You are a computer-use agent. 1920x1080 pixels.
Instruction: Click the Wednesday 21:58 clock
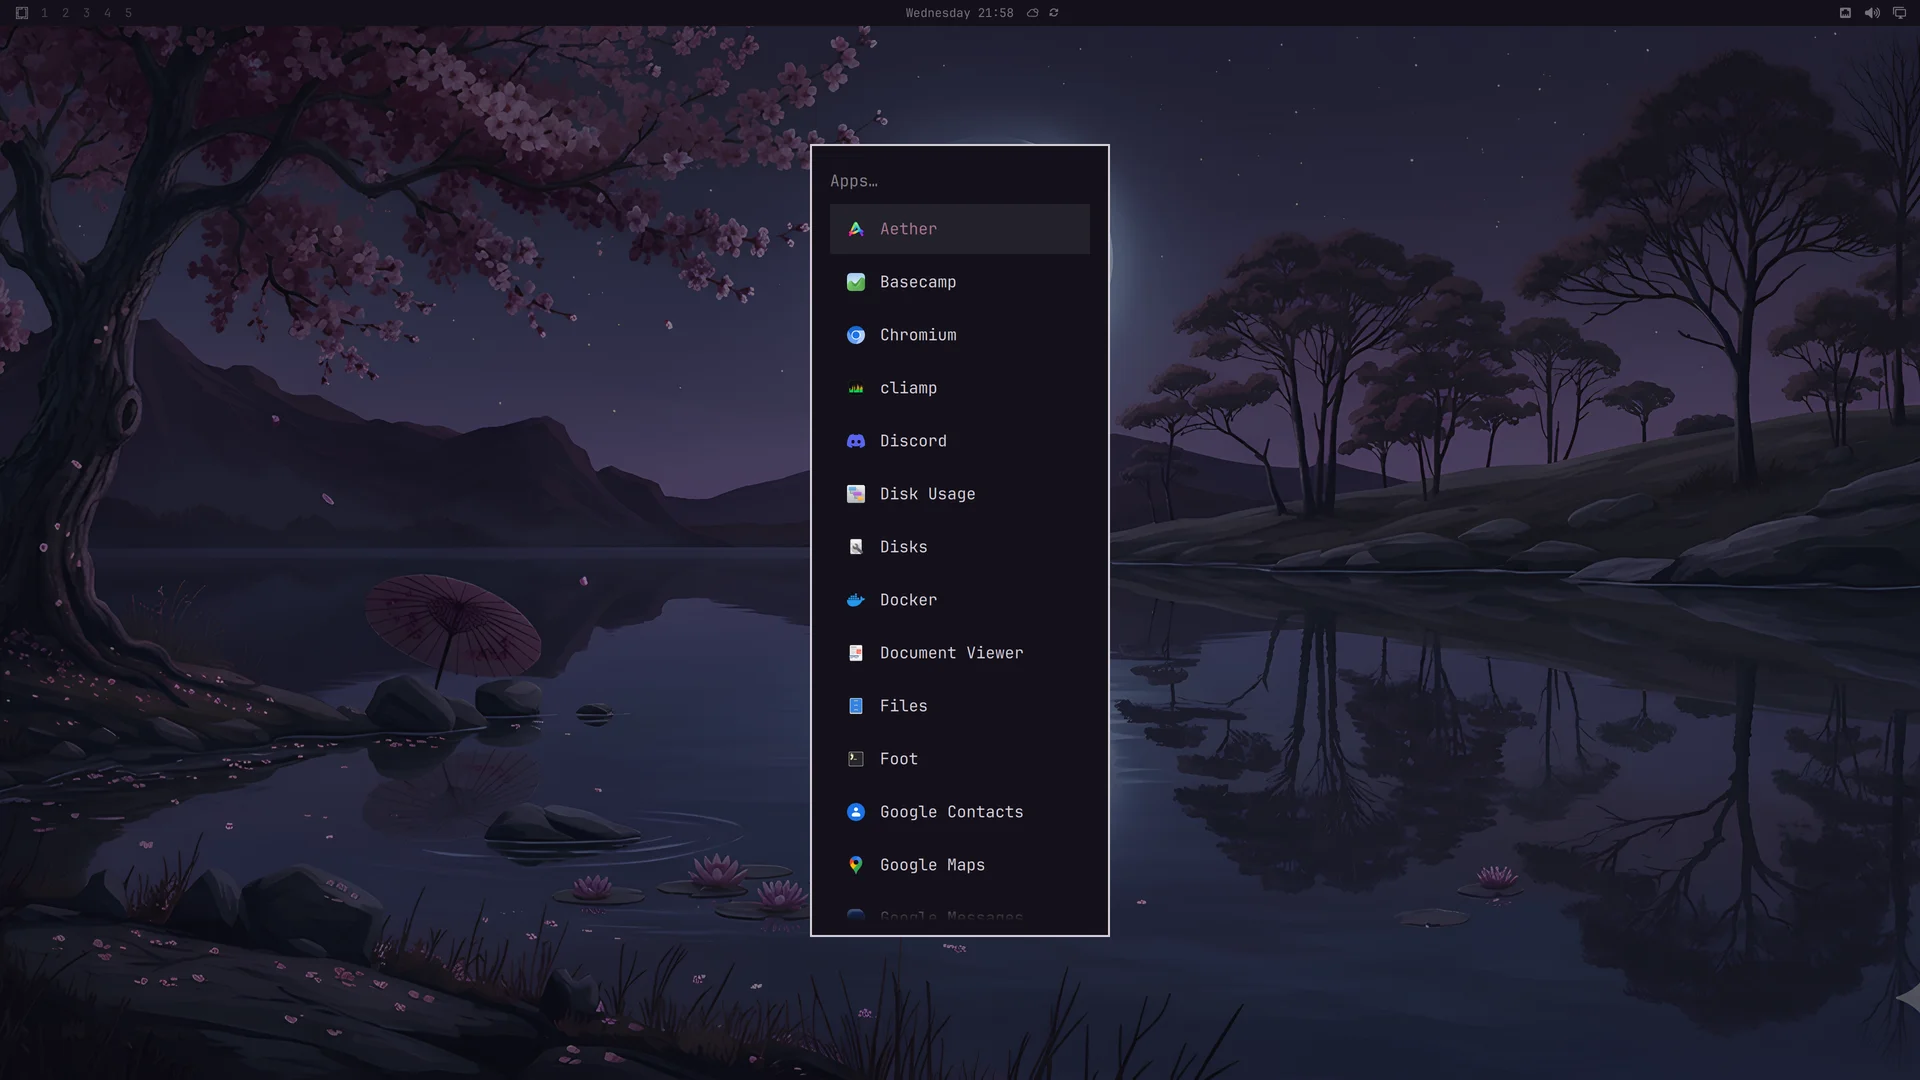point(959,13)
